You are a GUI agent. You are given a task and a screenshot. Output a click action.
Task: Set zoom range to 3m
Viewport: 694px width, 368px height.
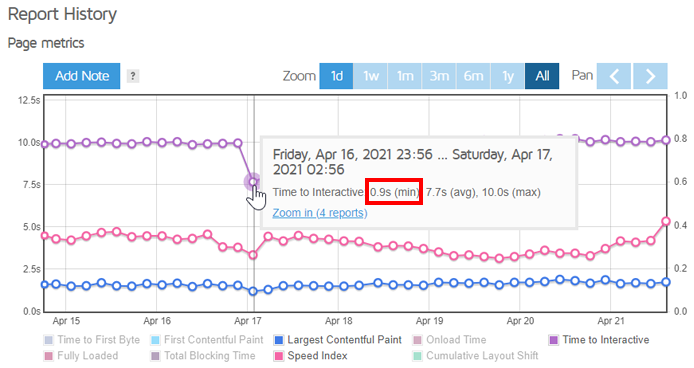(x=439, y=76)
